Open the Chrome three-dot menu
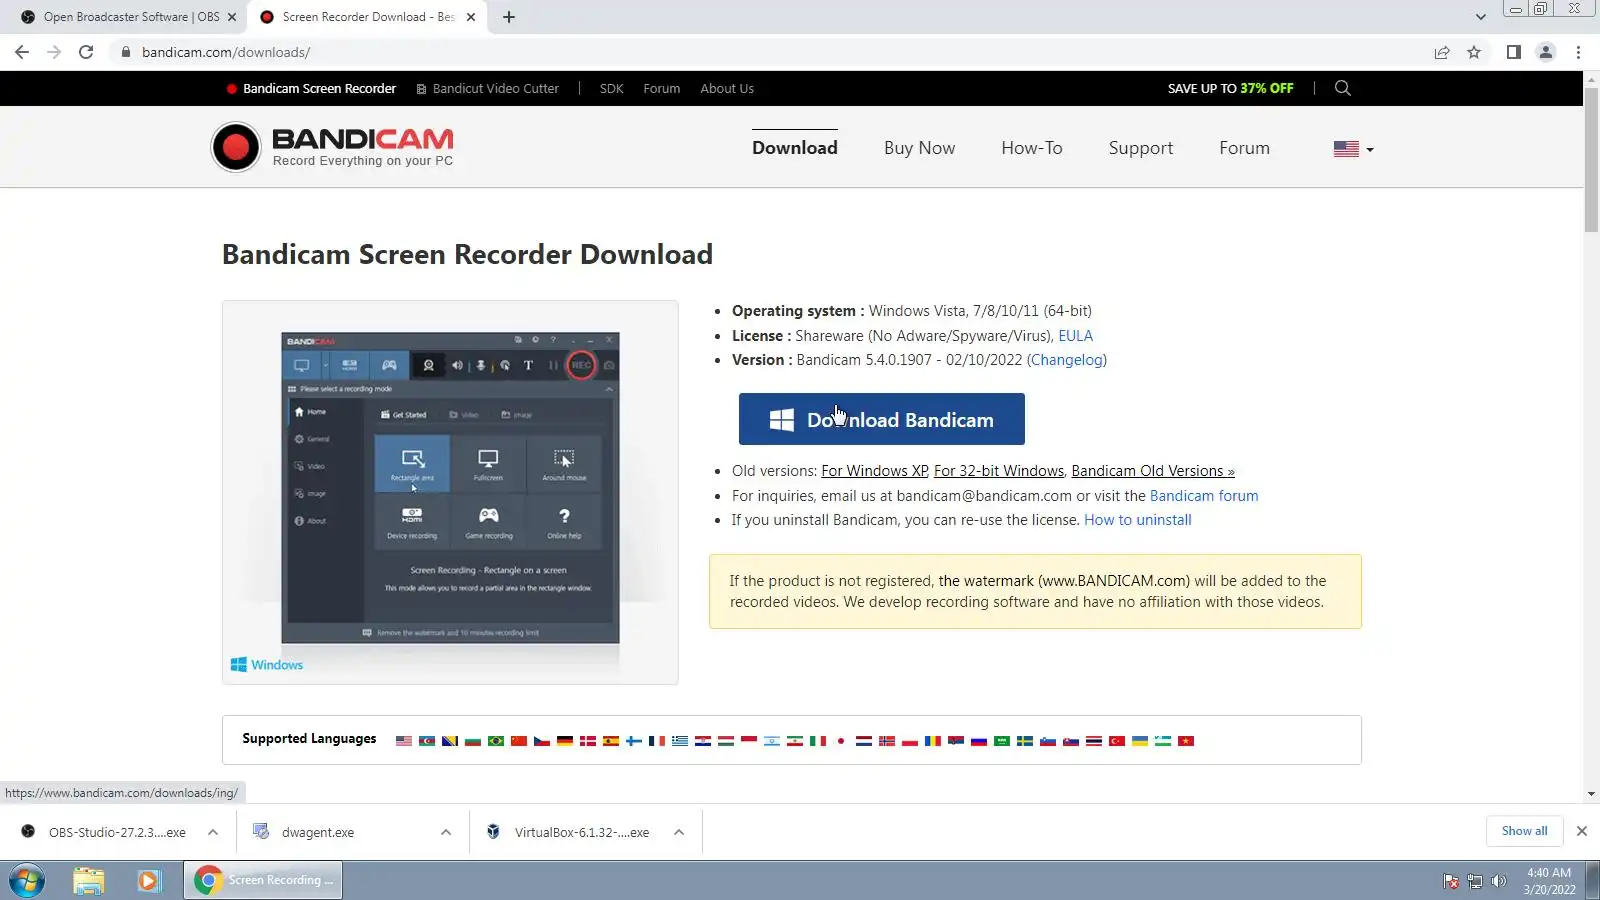Screen dimensions: 1600x900 (x=1578, y=52)
